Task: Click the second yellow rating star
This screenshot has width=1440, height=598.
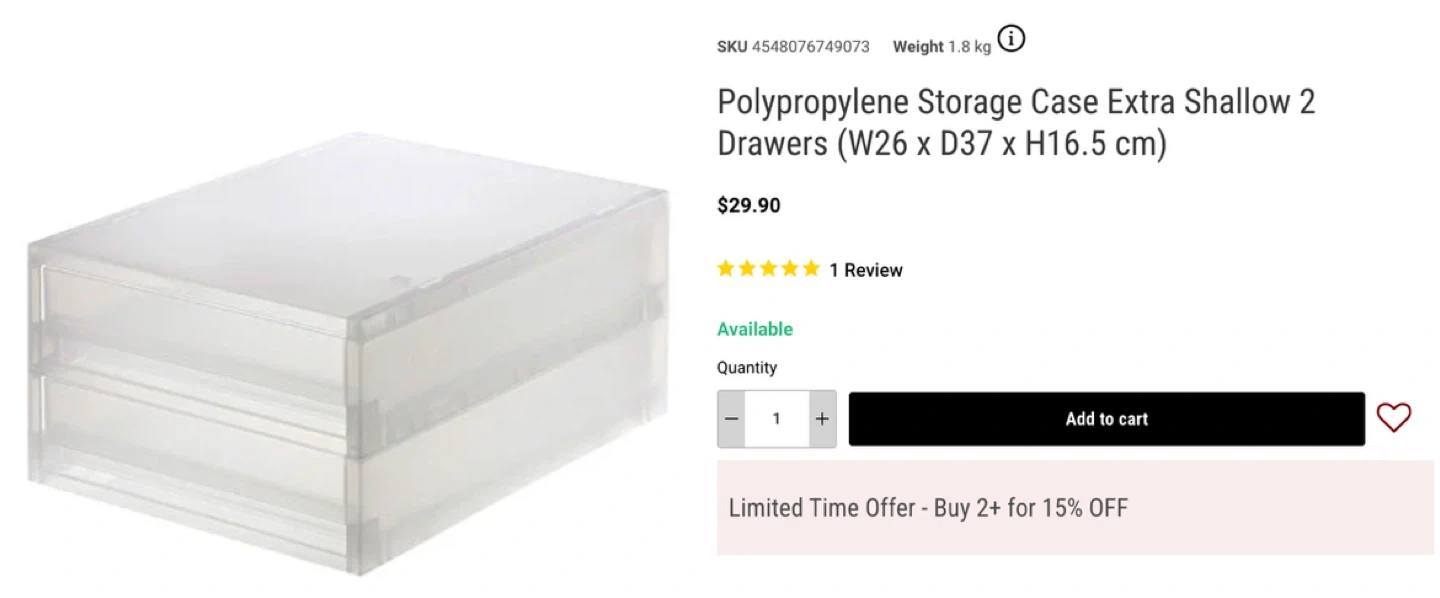Action: pyautogui.click(x=748, y=269)
